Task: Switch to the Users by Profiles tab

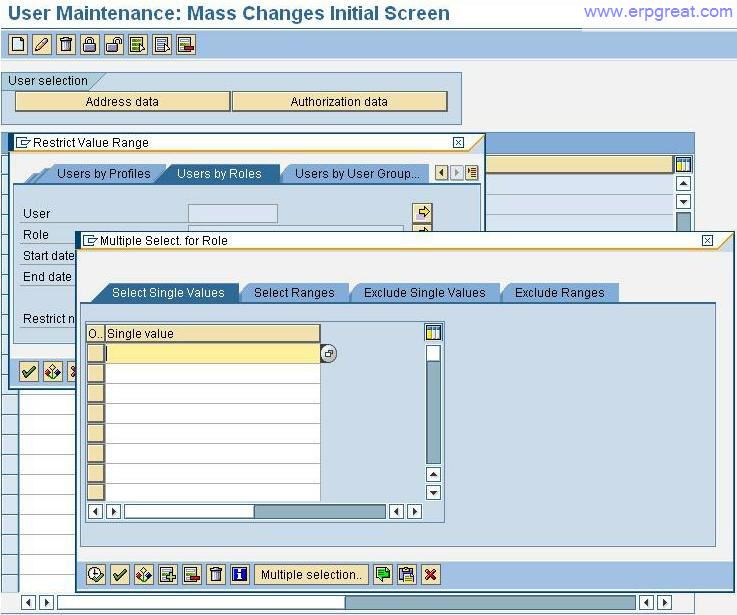Action: (103, 174)
